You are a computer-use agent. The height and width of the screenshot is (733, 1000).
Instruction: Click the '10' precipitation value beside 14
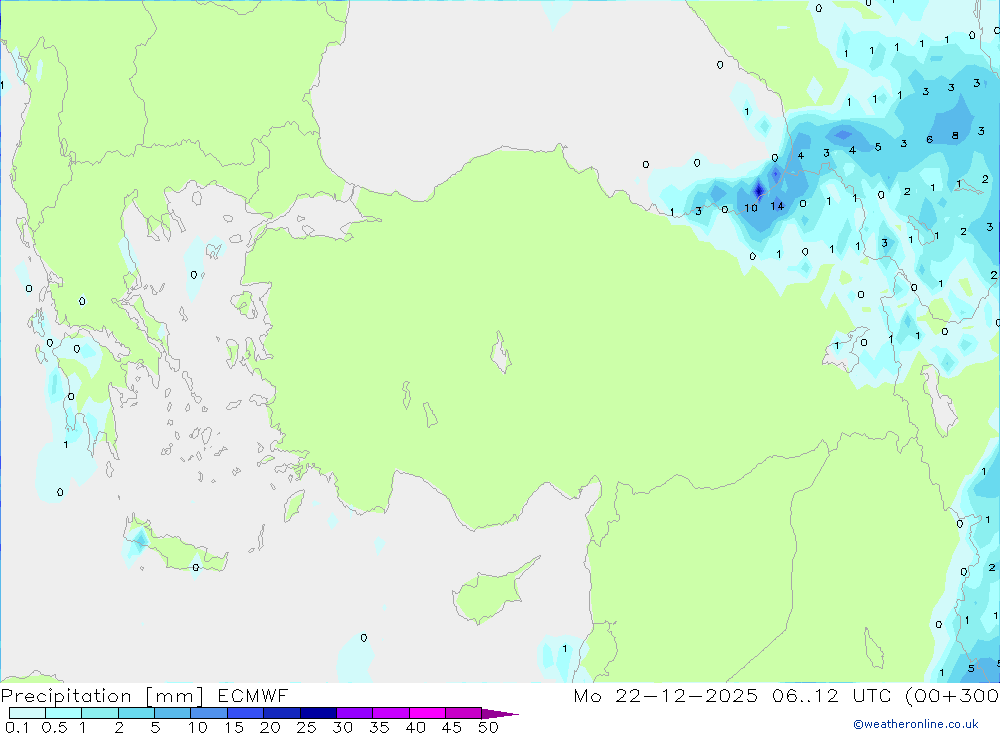(751, 208)
